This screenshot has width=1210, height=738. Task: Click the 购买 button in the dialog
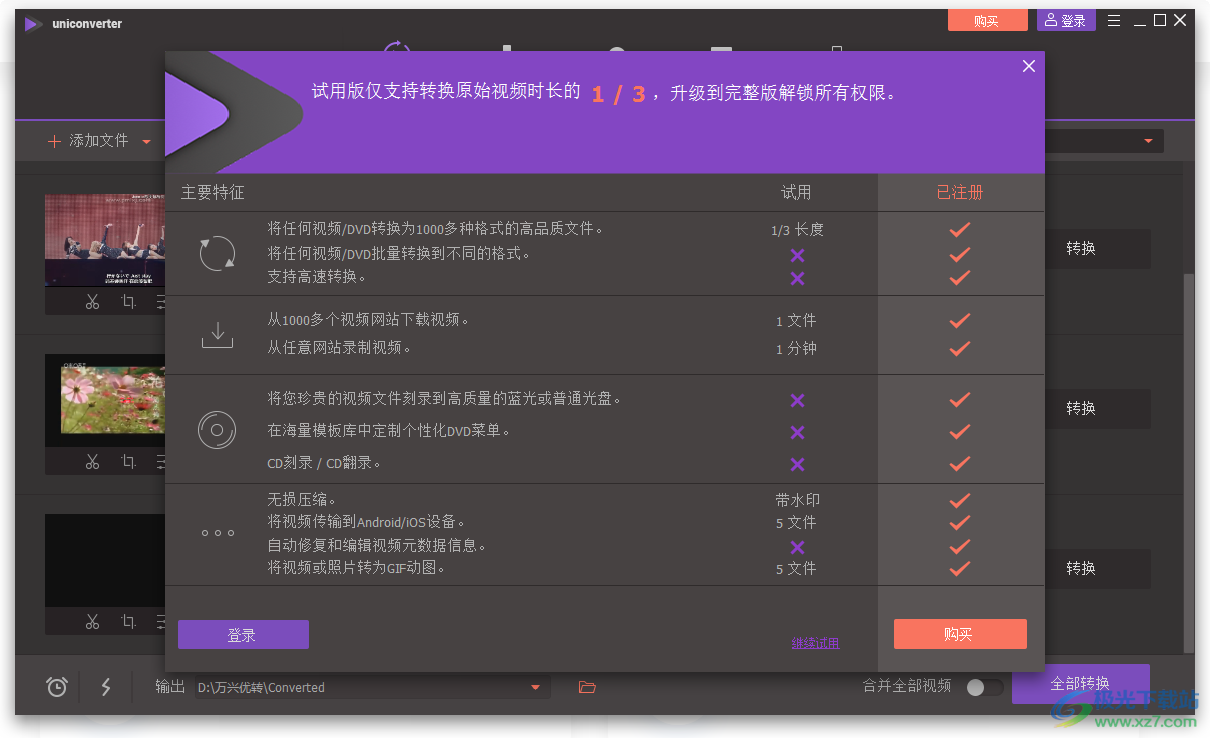960,634
